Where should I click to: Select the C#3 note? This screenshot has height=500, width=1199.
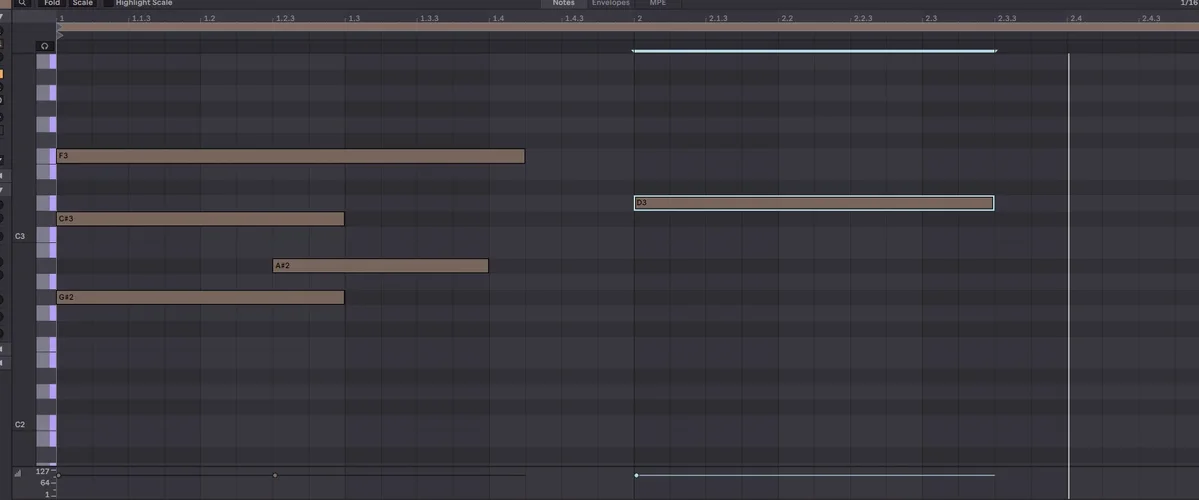pos(200,219)
